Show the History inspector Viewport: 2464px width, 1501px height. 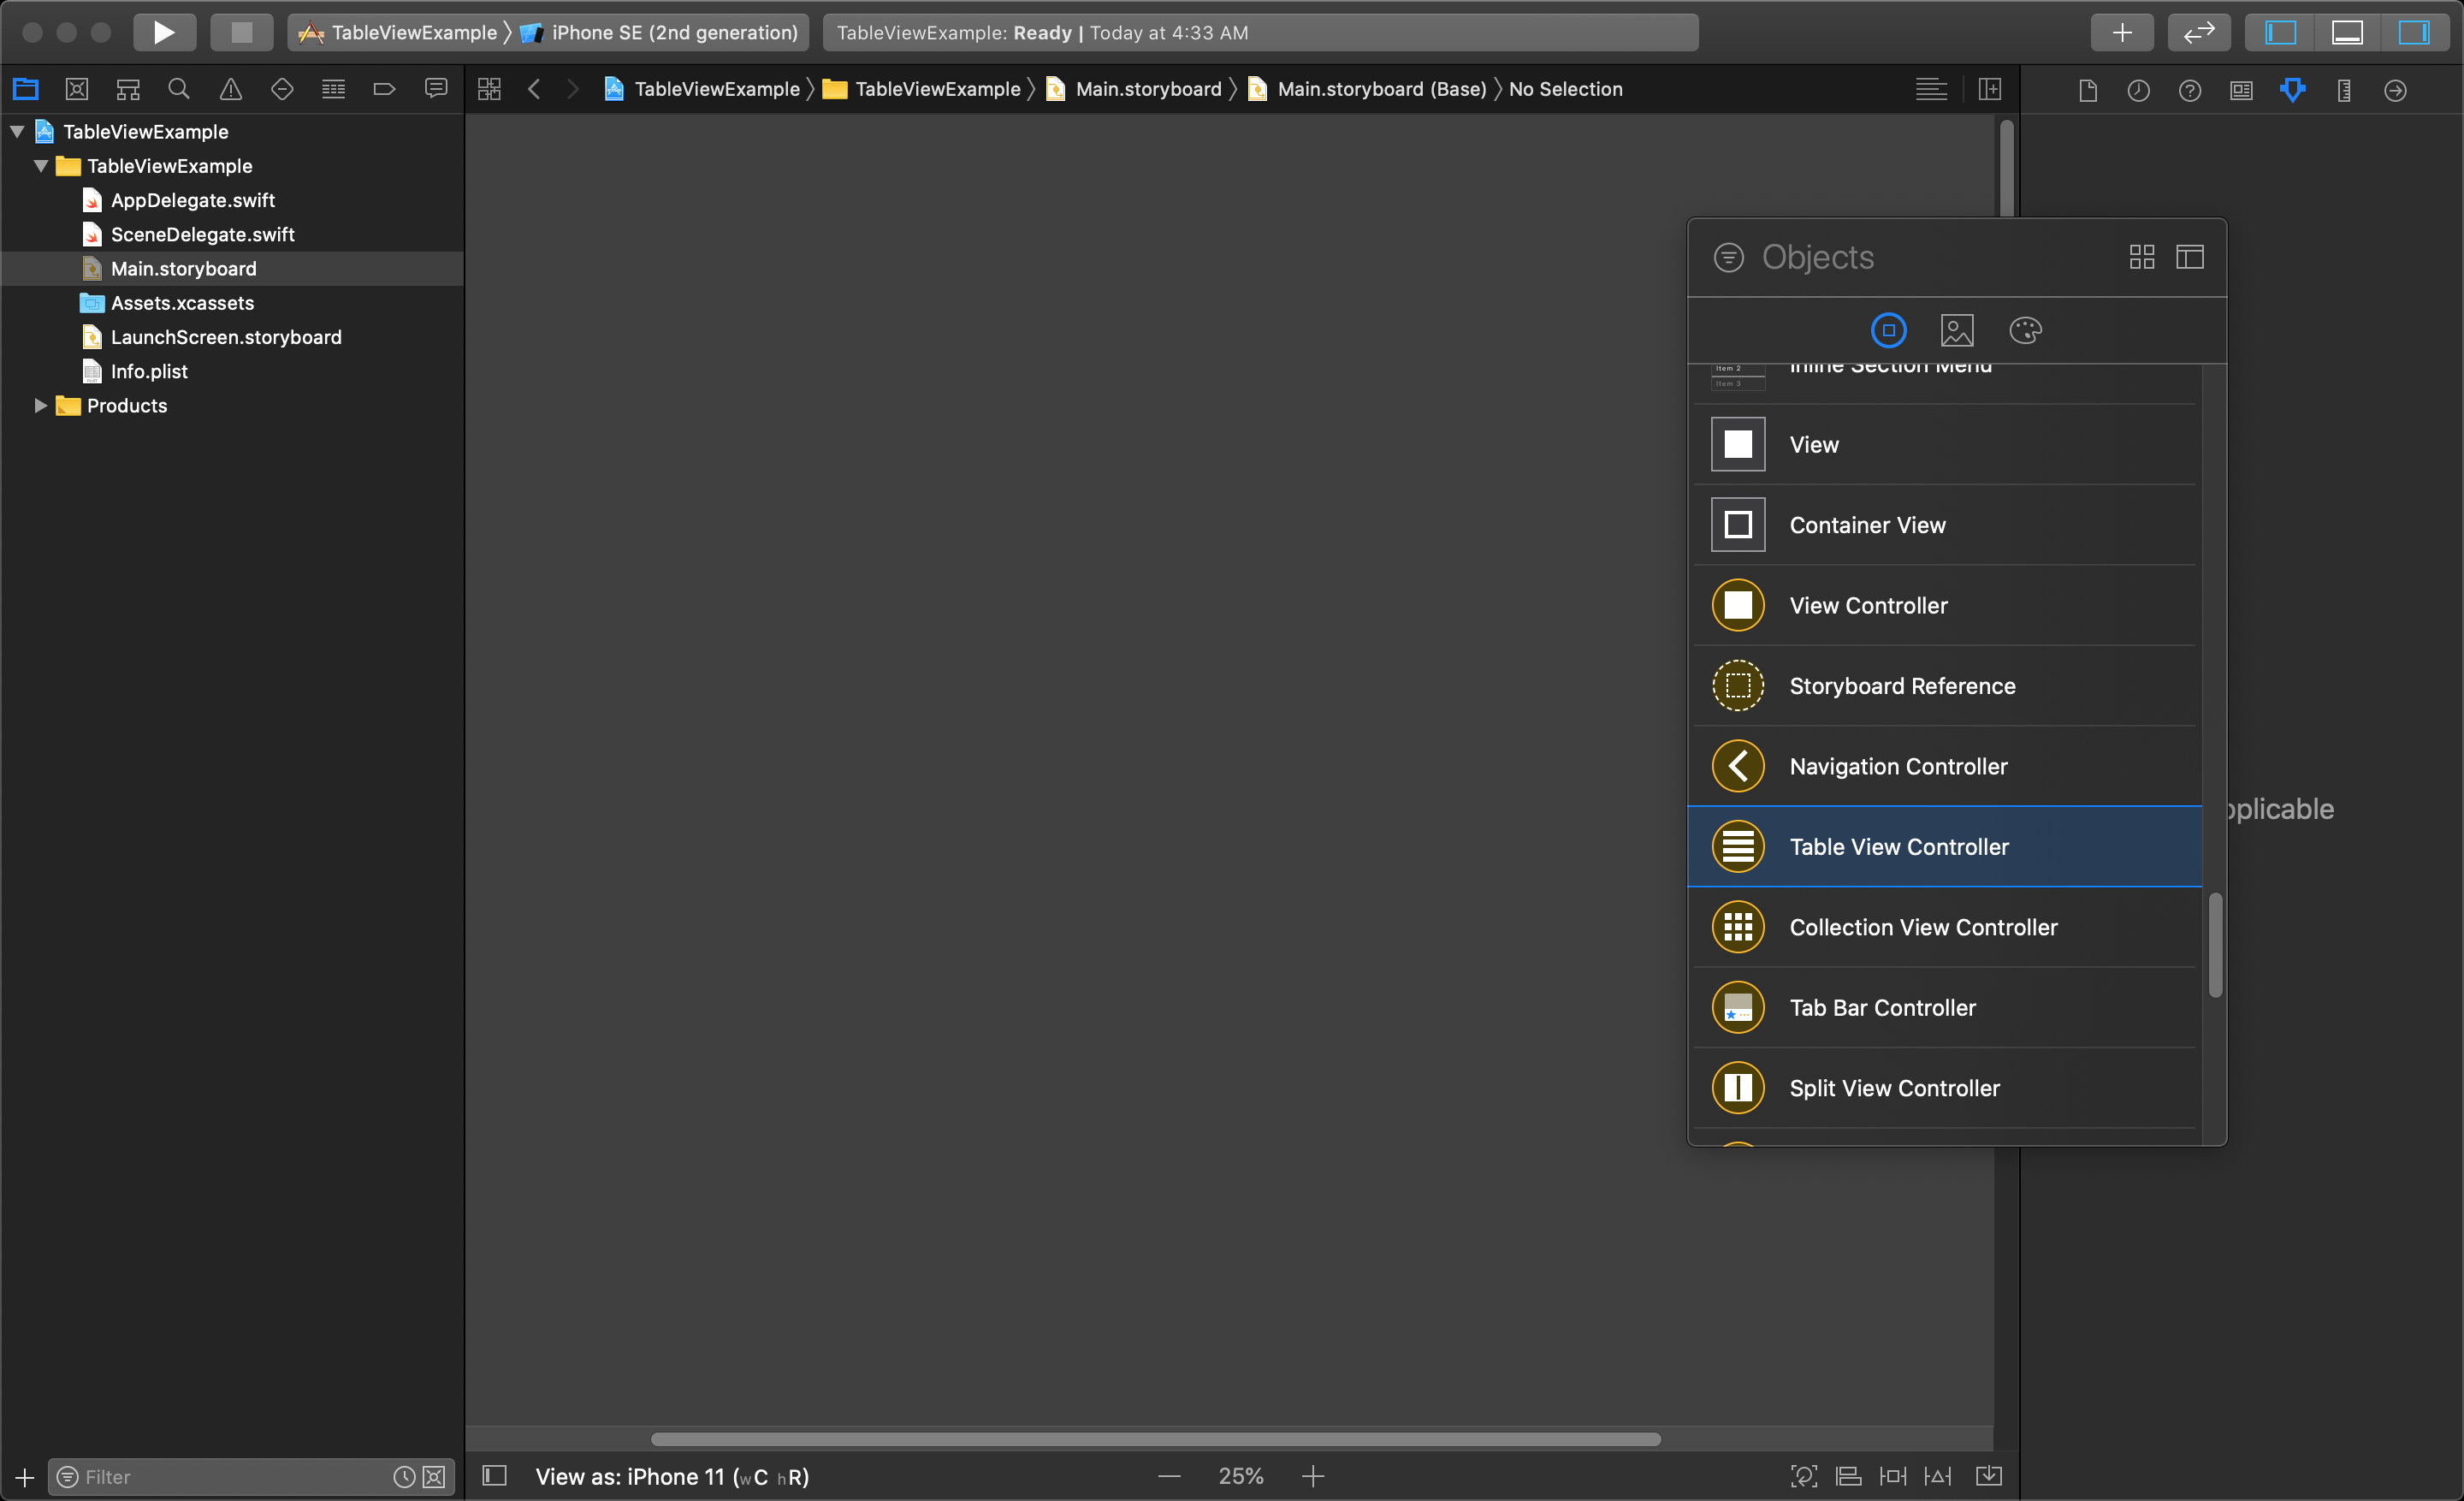[2138, 90]
